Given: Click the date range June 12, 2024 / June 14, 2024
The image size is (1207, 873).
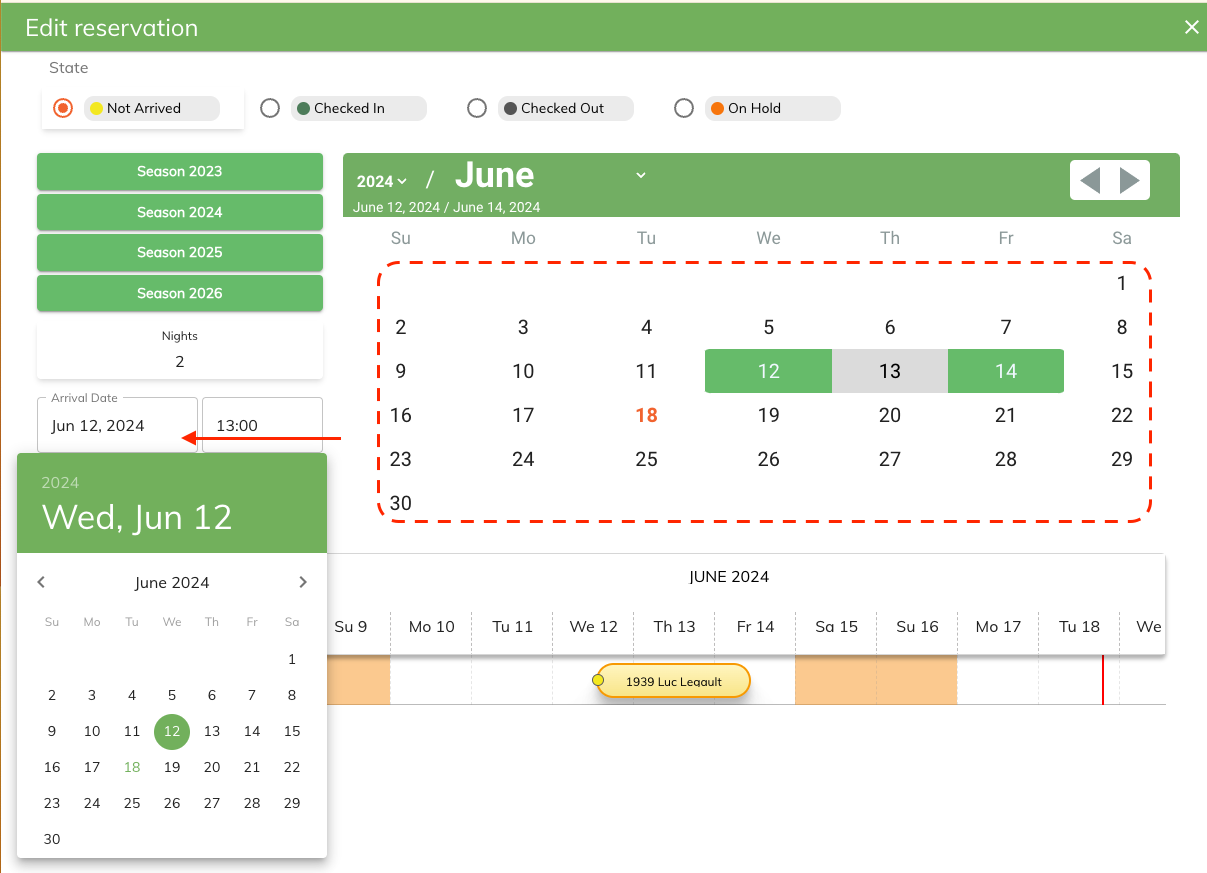Looking at the screenshot, I should (x=447, y=207).
